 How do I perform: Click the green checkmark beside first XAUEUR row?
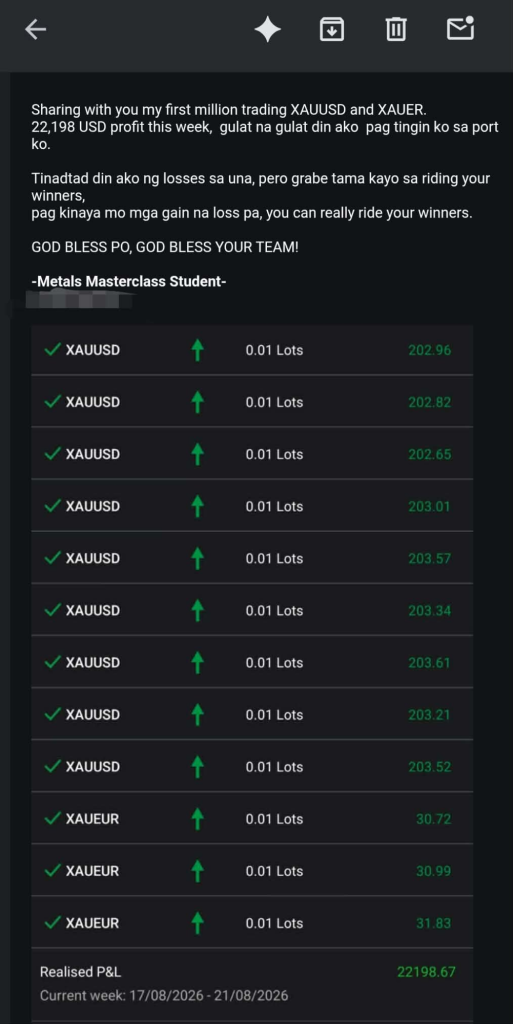coord(52,819)
